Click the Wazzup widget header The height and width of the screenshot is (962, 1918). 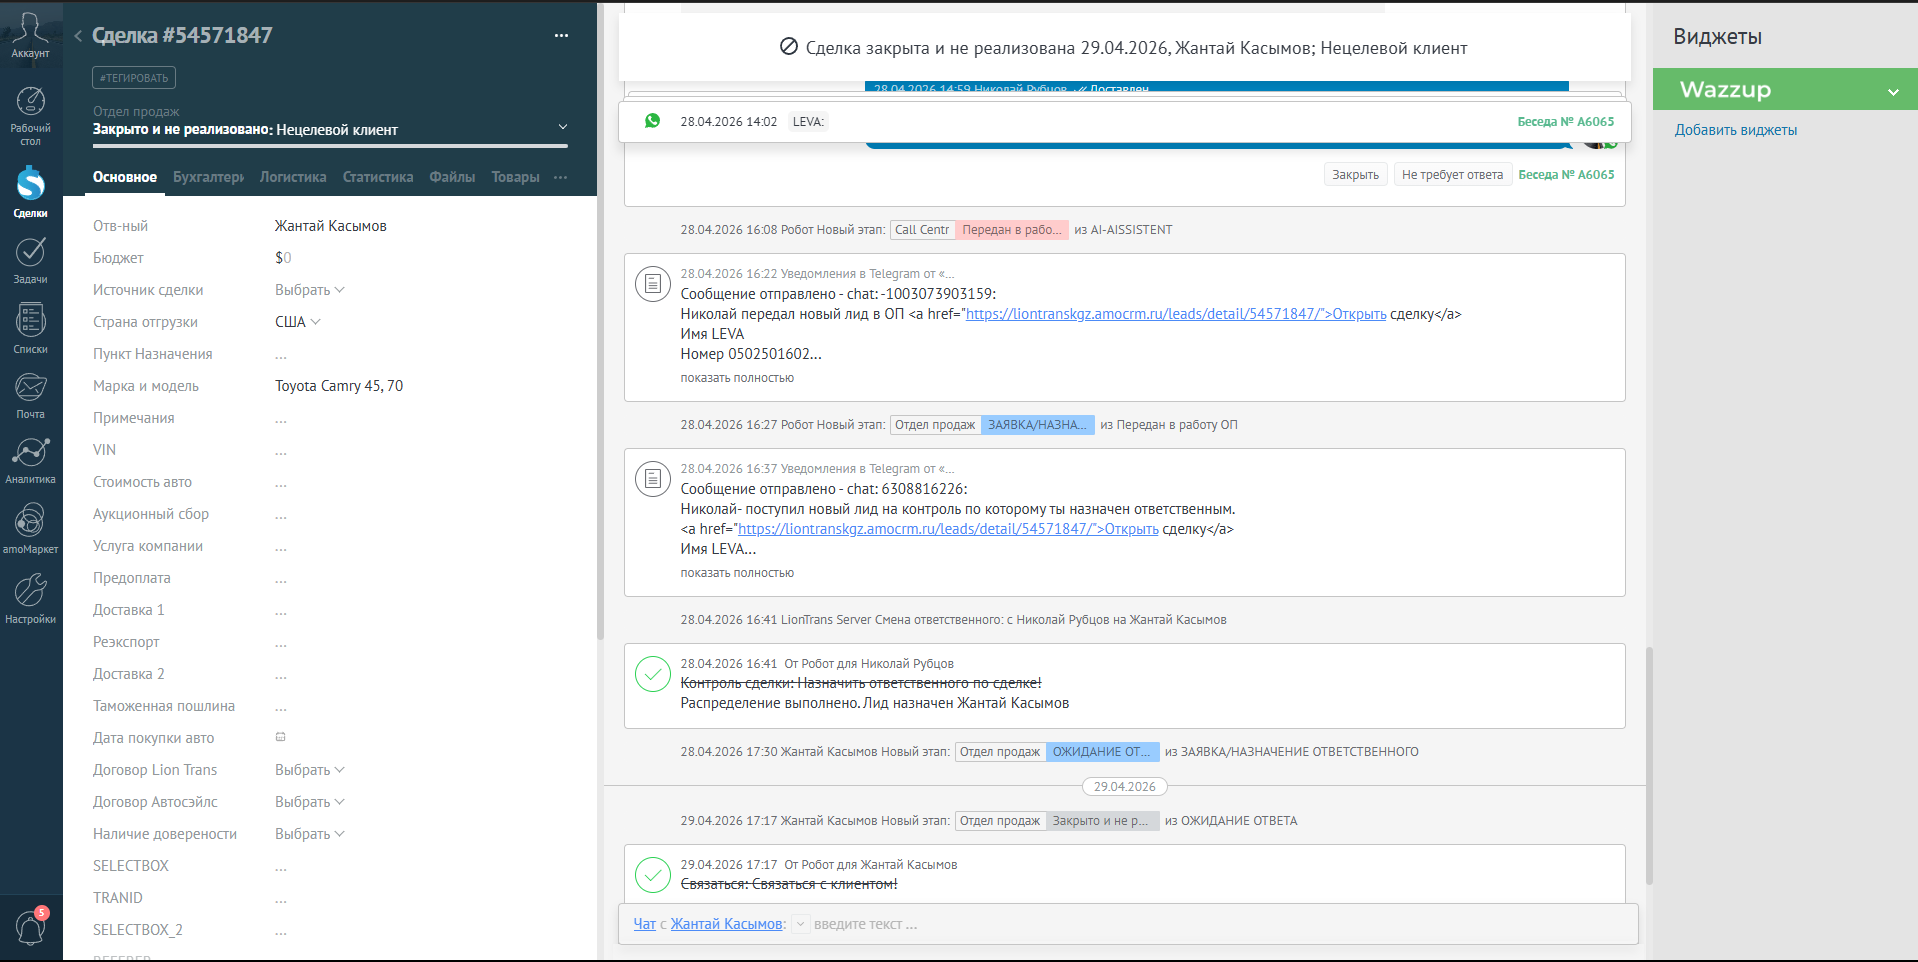[1785, 90]
